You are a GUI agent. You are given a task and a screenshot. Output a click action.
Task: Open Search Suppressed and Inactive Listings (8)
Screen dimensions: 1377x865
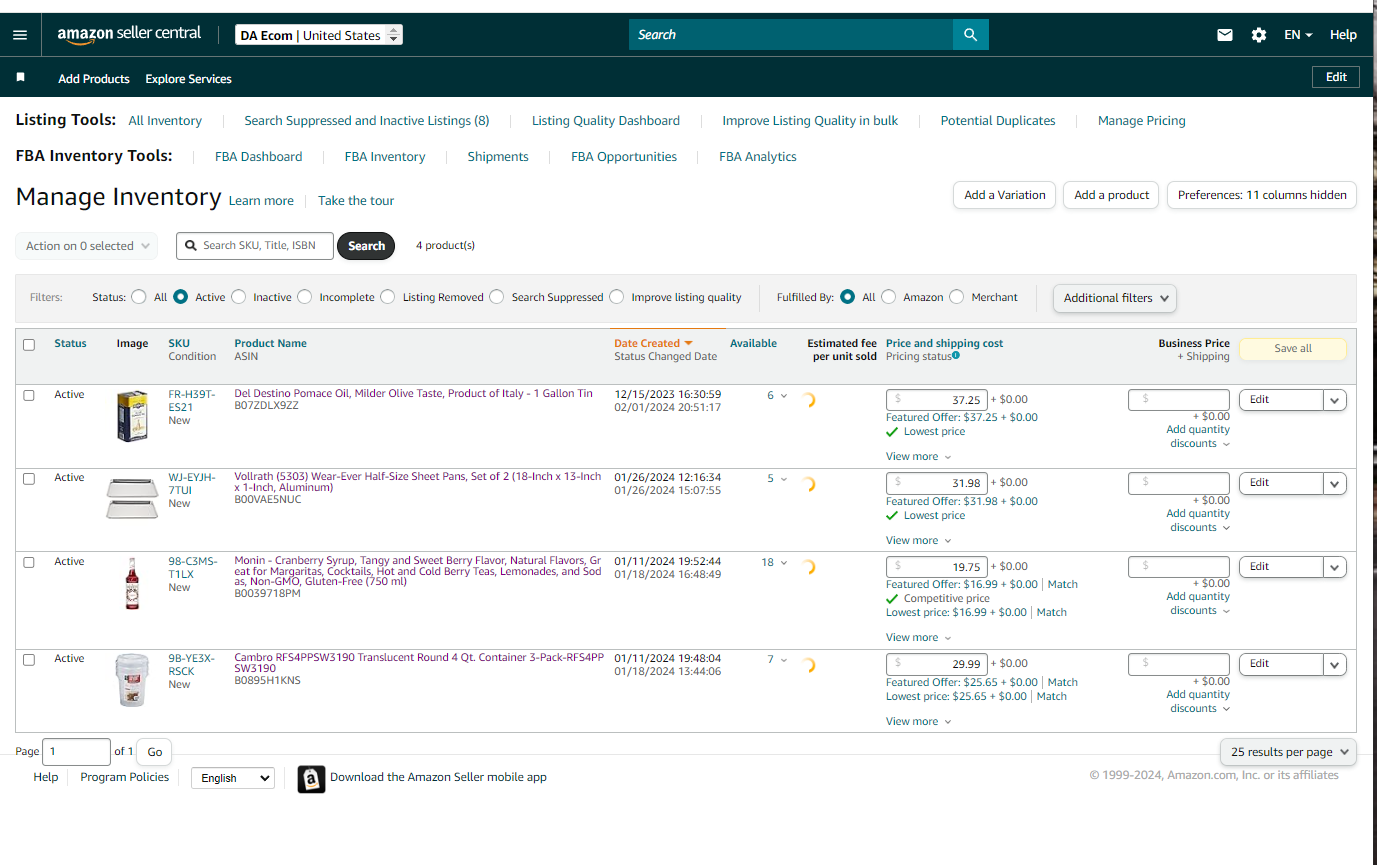click(367, 121)
